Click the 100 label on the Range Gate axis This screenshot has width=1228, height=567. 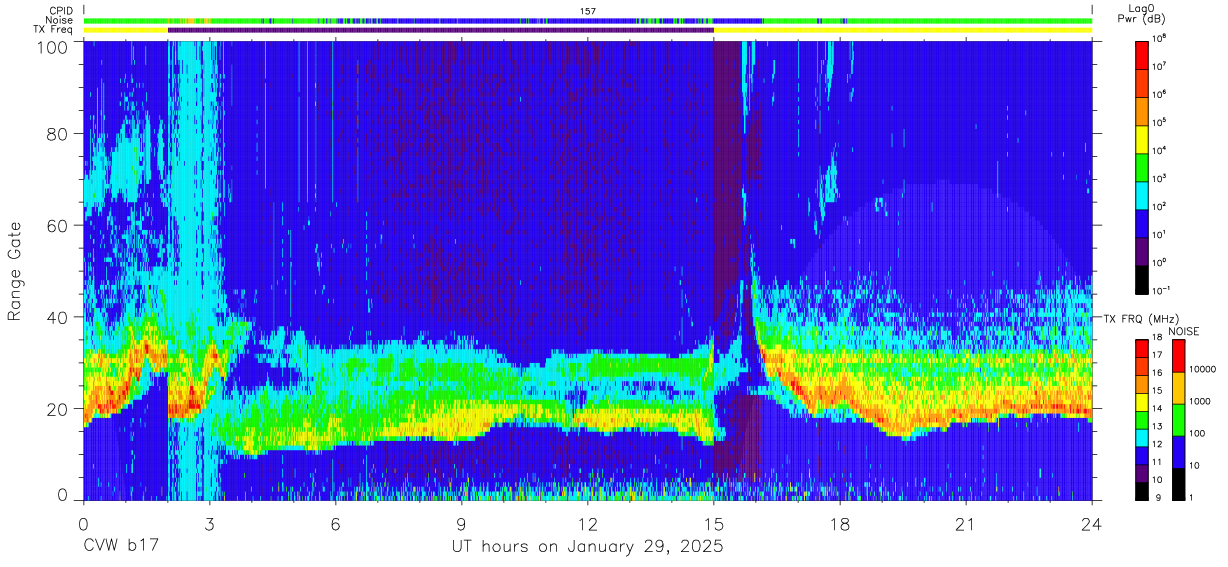(53, 46)
